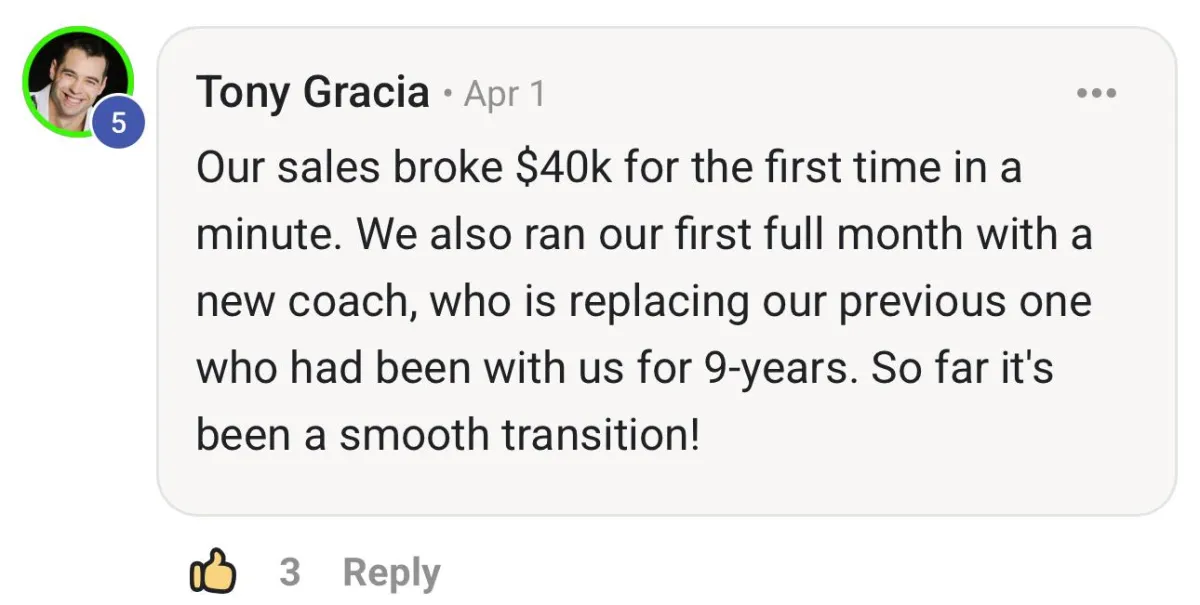This screenshot has height=605, width=1200.
Task: Click the level 5 badge on avatar
Action: point(119,124)
